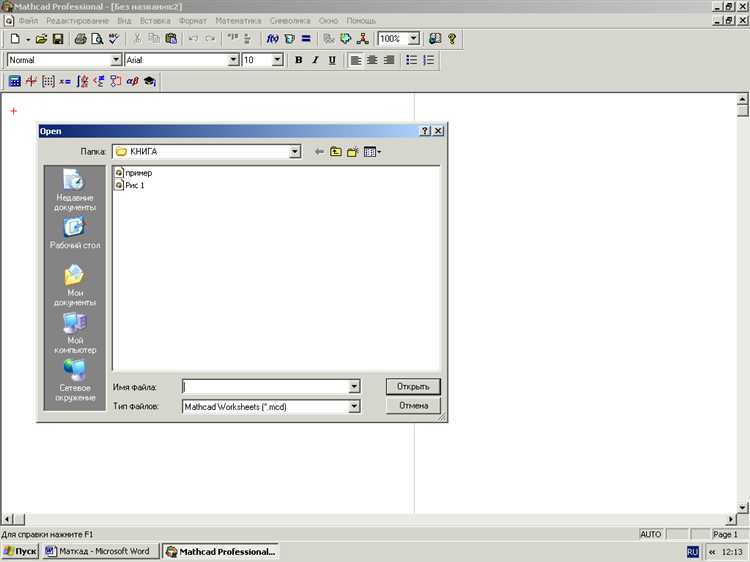The width and height of the screenshot is (750, 562).
Task: Go back to previous folder in dialog
Action: click(319, 152)
